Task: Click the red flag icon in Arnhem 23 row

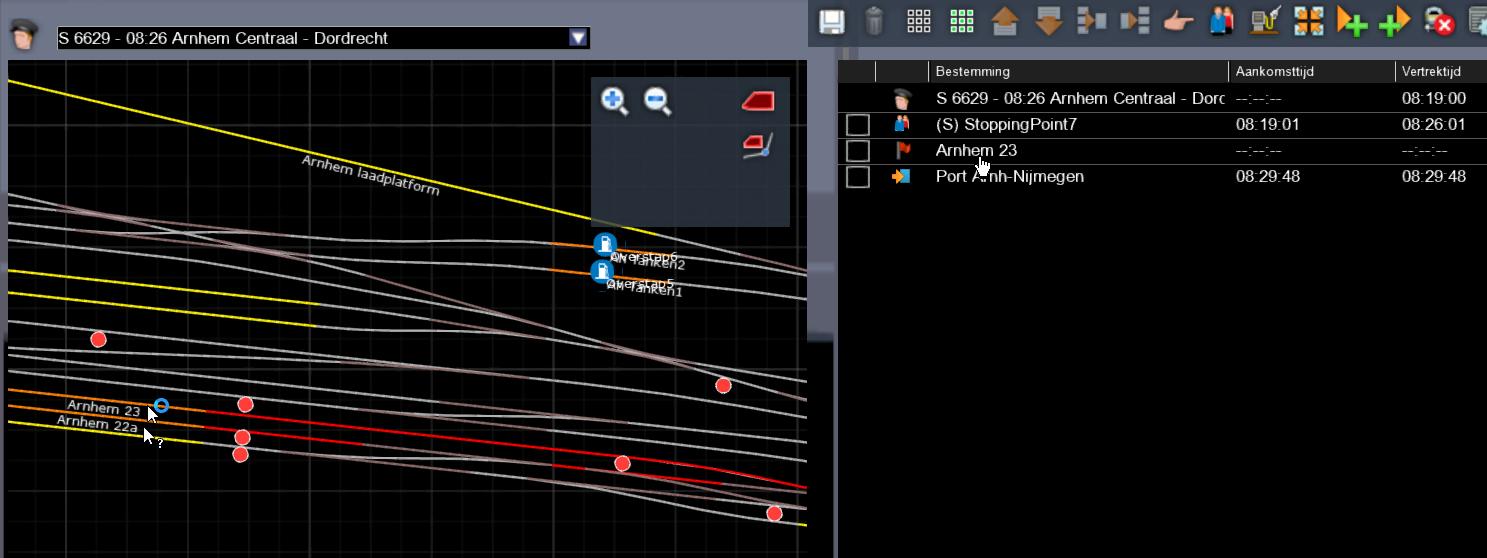Action: point(903,151)
